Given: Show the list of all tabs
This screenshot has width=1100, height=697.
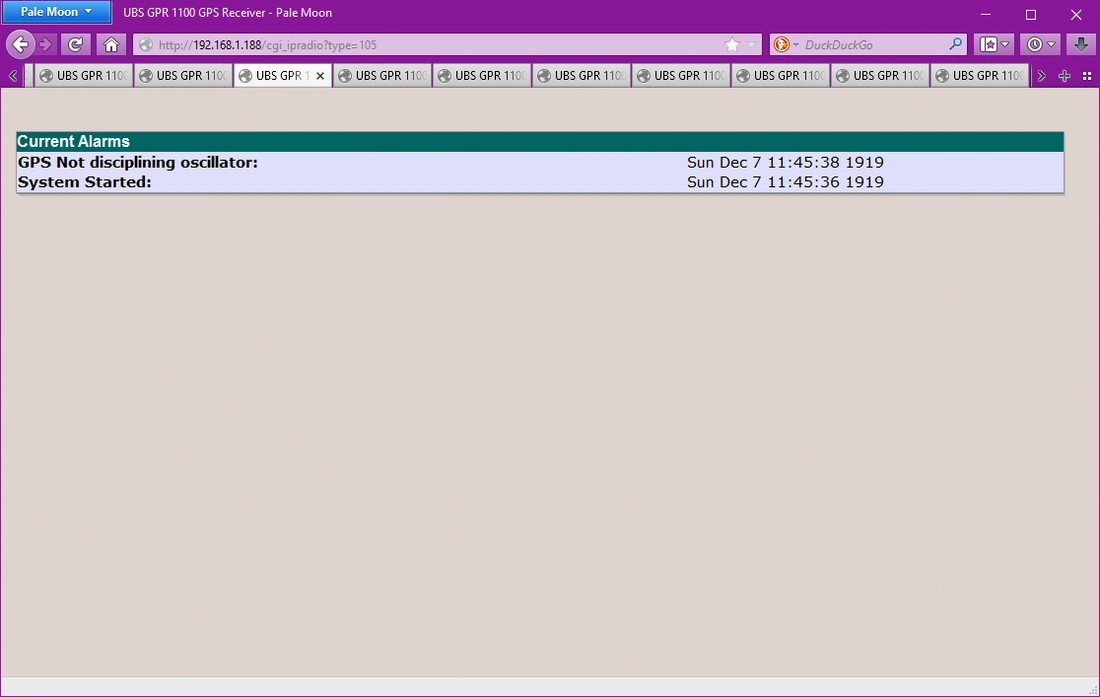Looking at the screenshot, I should point(1087,76).
